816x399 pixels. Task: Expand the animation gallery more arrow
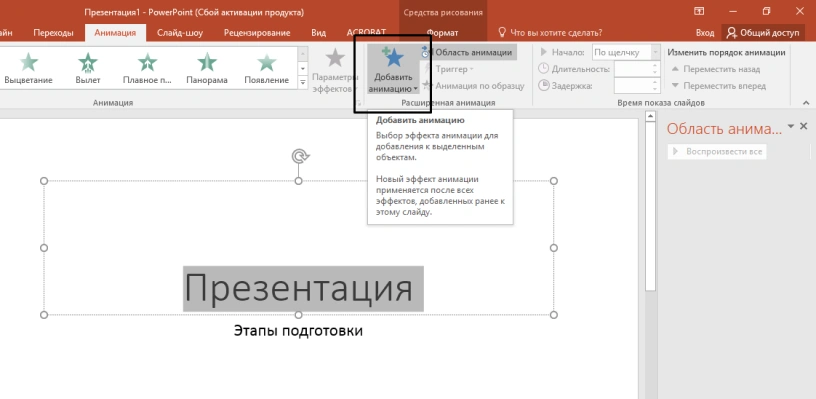[303, 82]
